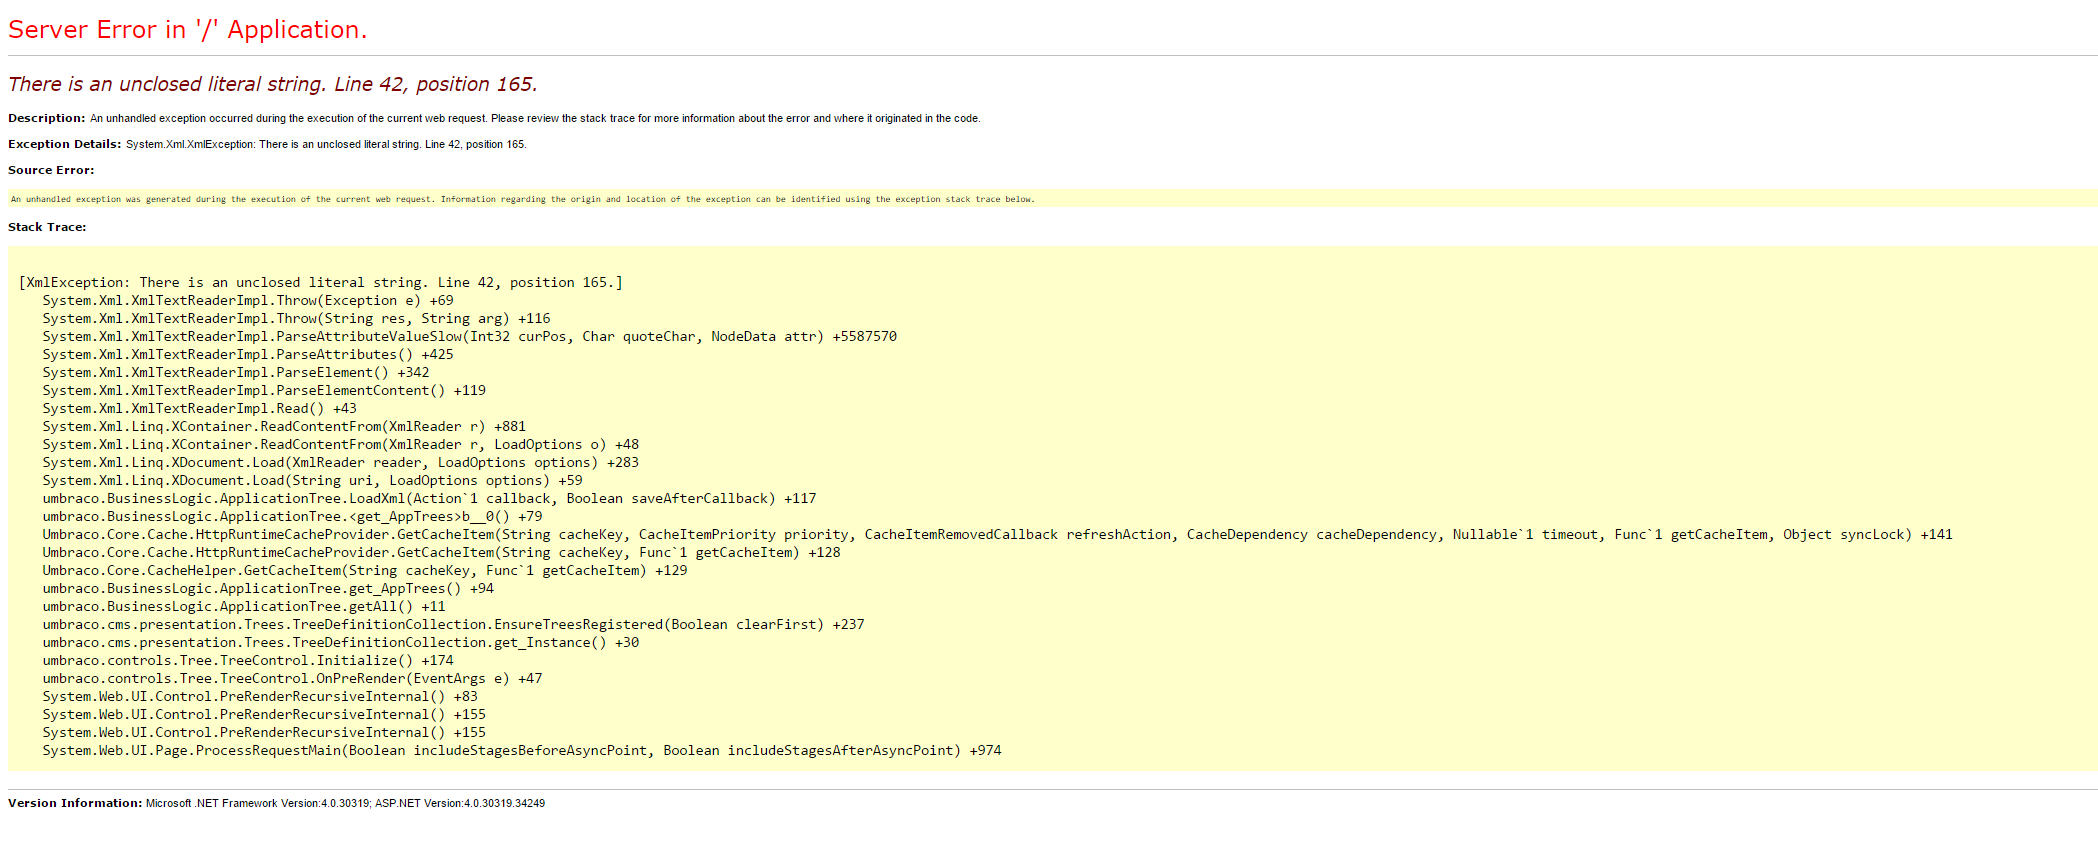Screen dimensions: 2098x859
Task: Click the ApplicationTree.getAll() +11 line
Action: pos(243,607)
